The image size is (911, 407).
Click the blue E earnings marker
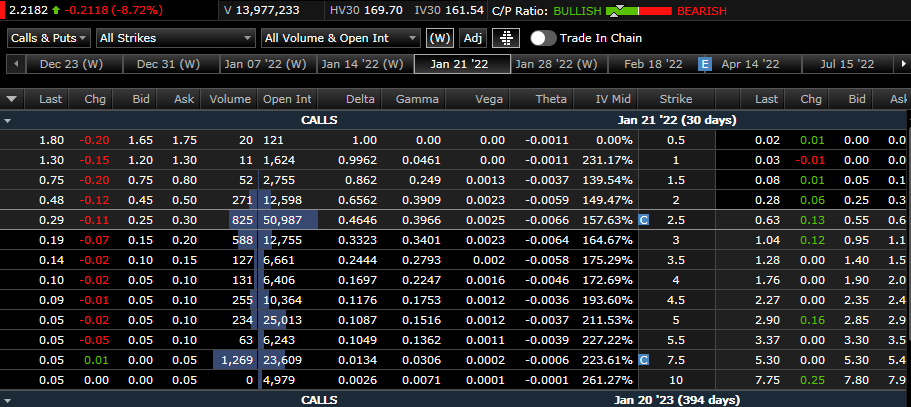[x=705, y=64]
